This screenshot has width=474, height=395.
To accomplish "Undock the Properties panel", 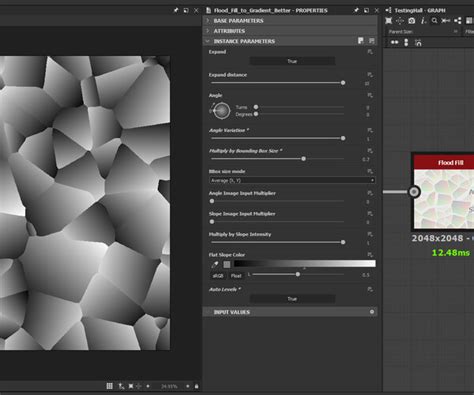I will pos(366,10).
